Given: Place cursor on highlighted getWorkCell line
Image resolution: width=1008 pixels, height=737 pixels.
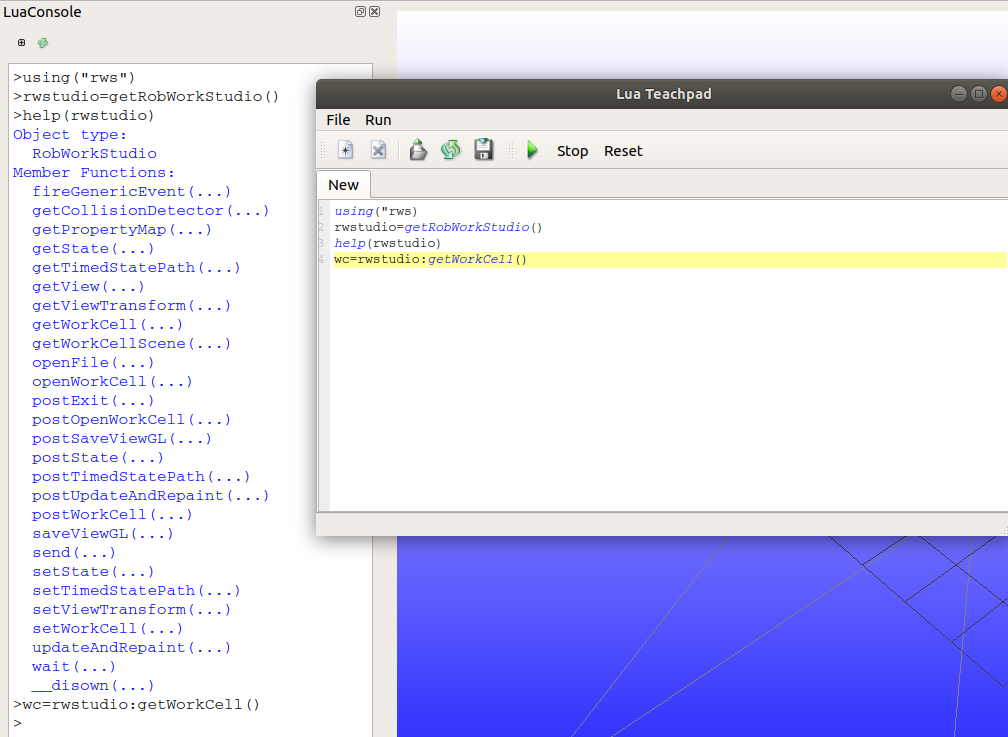Looking at the screenshot, I should point(669,259).
